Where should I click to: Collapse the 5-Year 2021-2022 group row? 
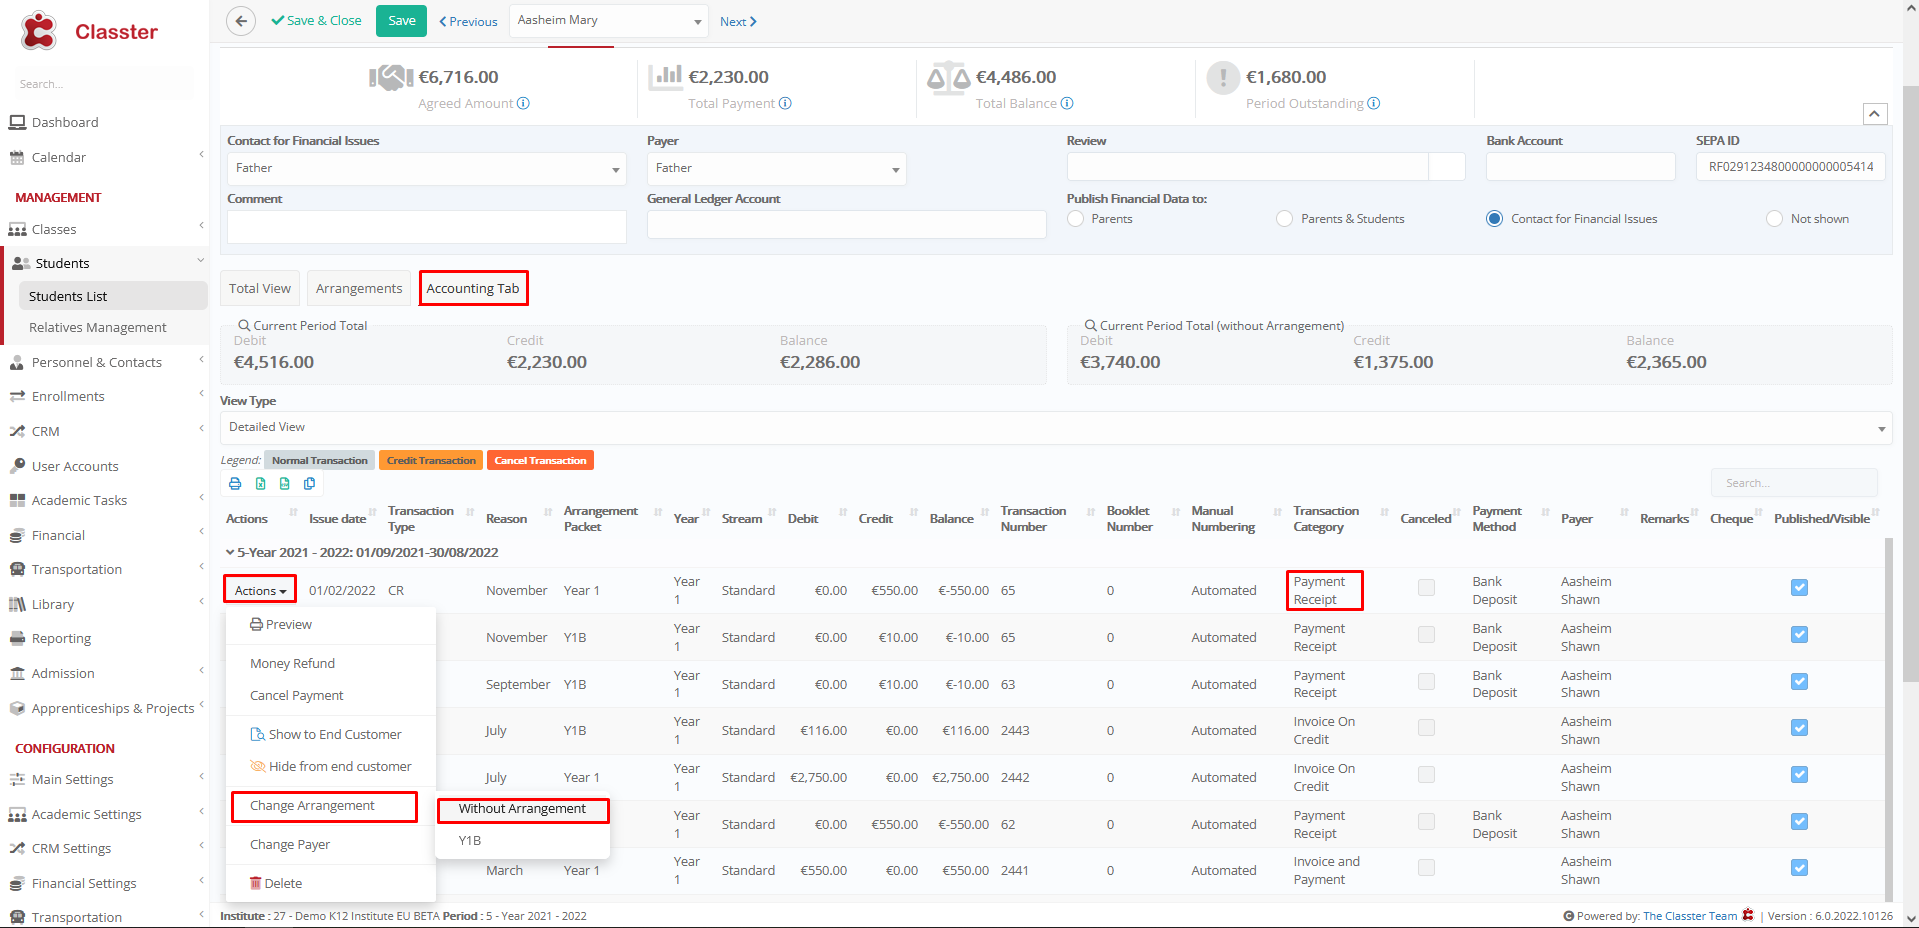(230, 552)
